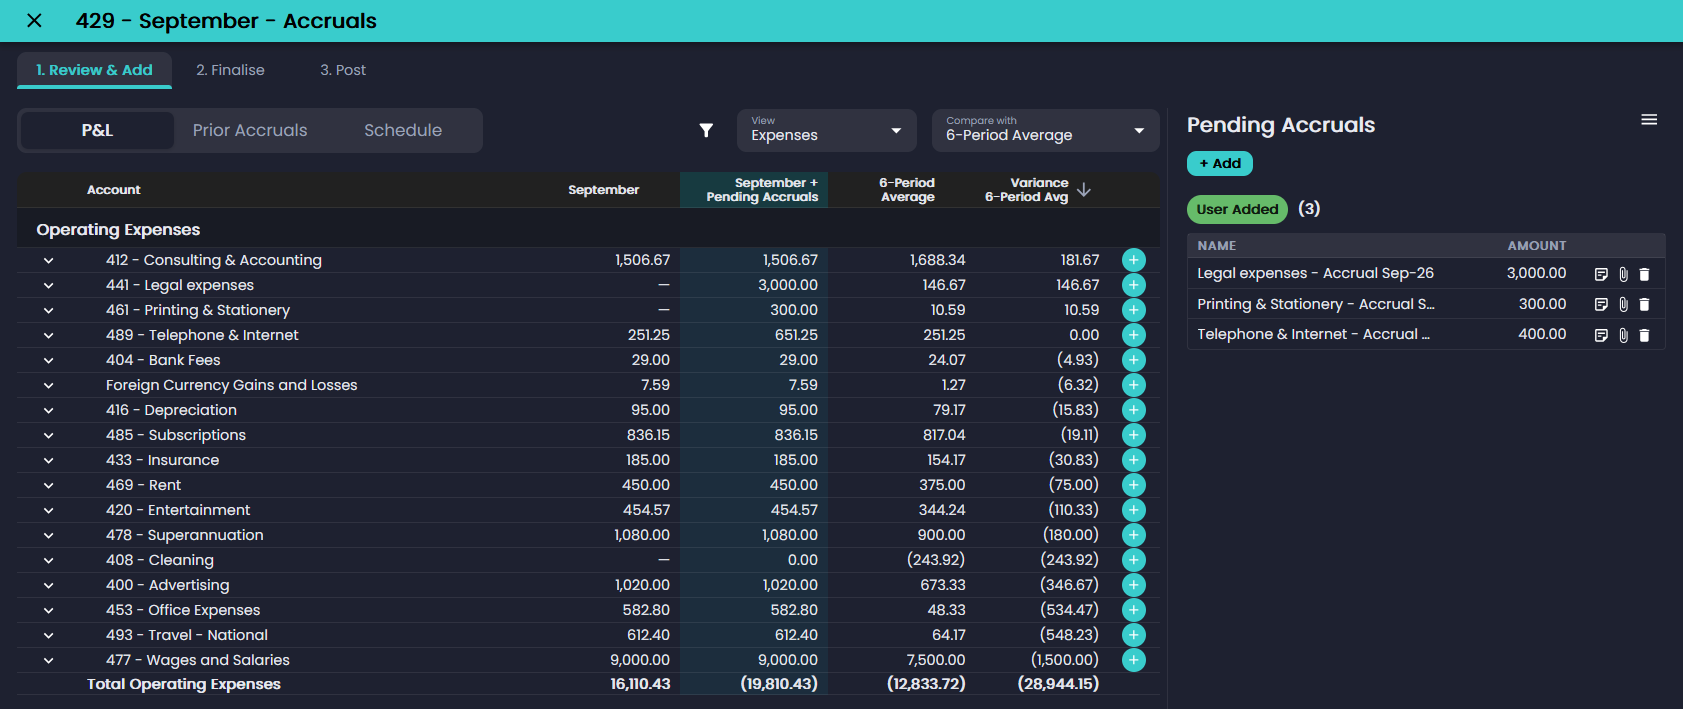Viewport: 1683px width, 709px height.
Task: Close the Accruals screen with X
Action: 34,21
